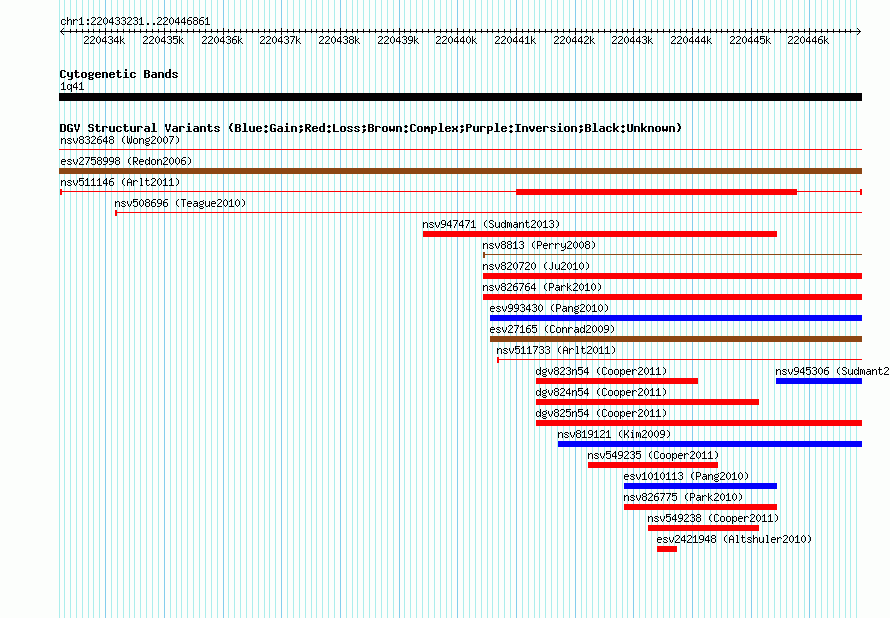Select the dgv825n54 (Cooper2011) red bar
890x618 pixels.
tap(699, 423)
